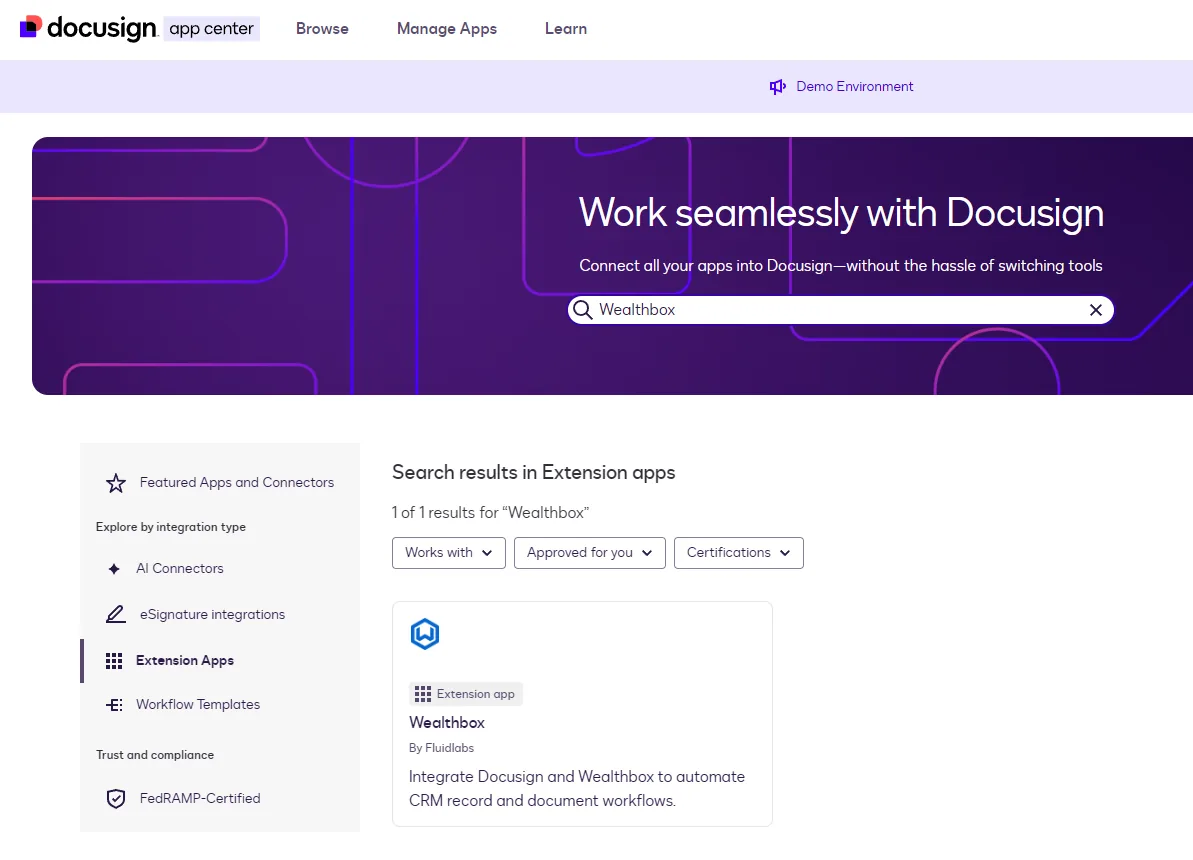
Task: Open the Browse menu
Action: point(322,29)
